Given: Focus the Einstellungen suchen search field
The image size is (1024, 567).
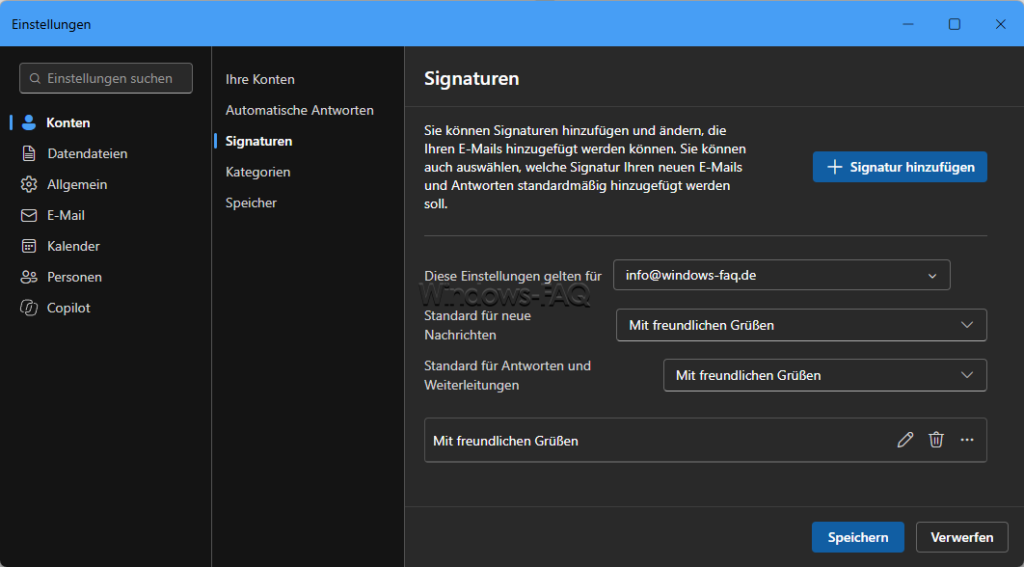Looking at the screenshot, I should click(x=106, y=78).
